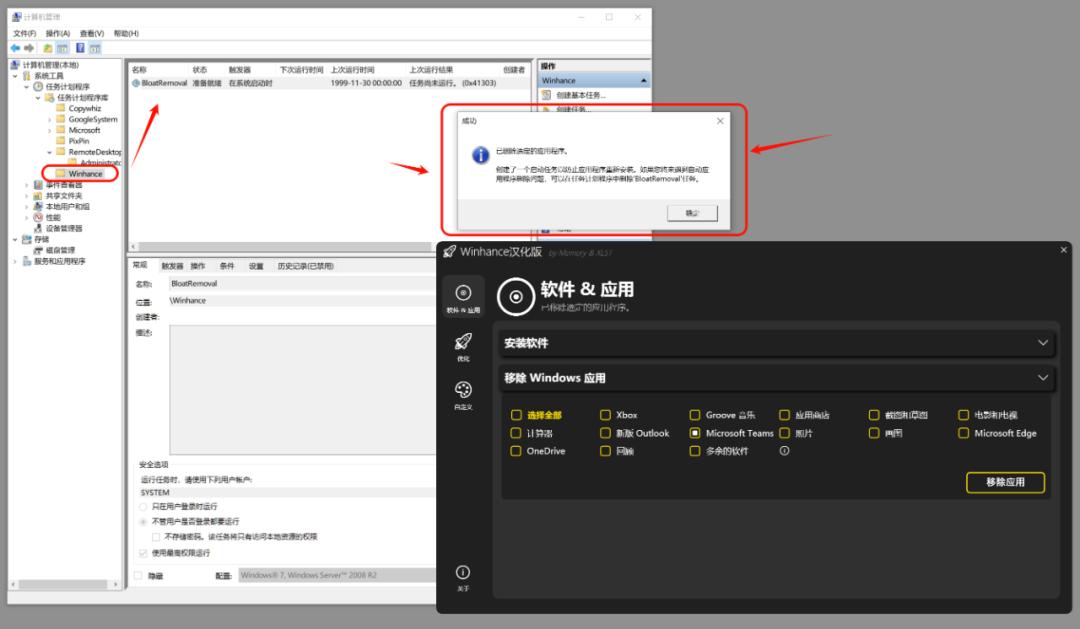Click the show/hide action pane toolbar icon
This screenshot has width=1080, height=629.
[x=95, y=48]
